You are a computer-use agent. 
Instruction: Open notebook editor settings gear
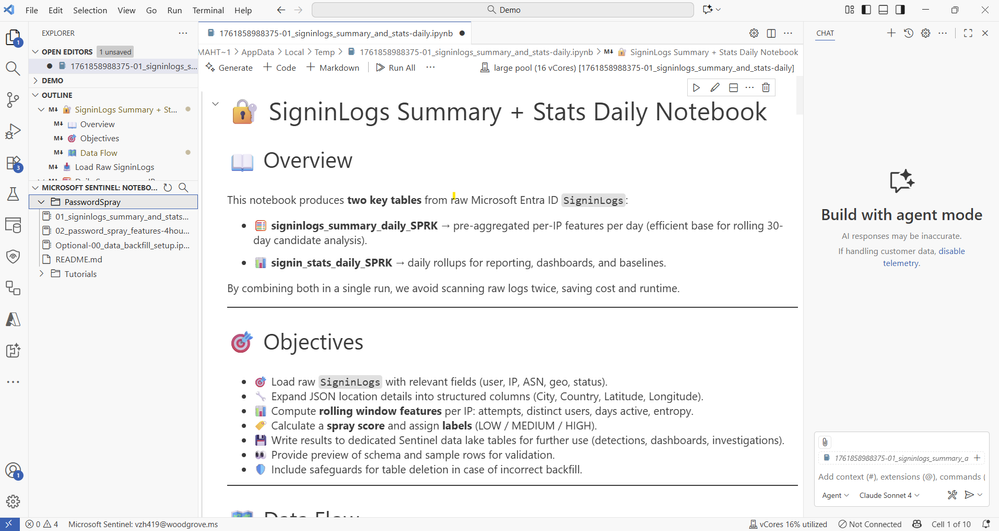point(754,33)
